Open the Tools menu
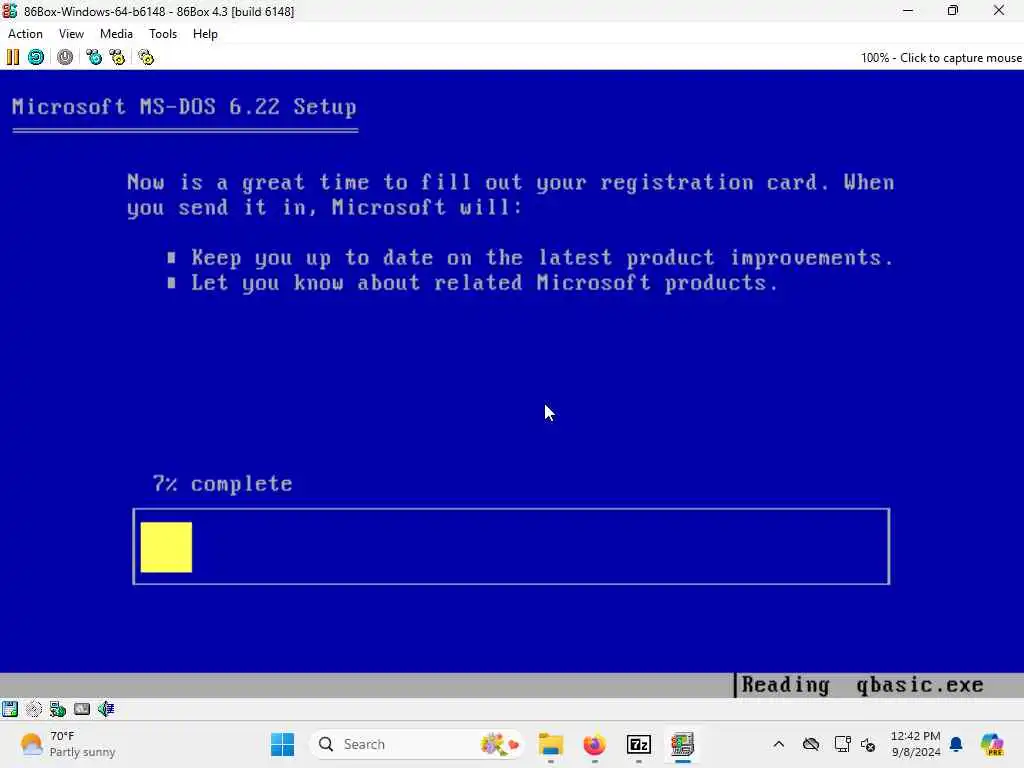This screenshot has height=768, width=1024. click(163, 34)
